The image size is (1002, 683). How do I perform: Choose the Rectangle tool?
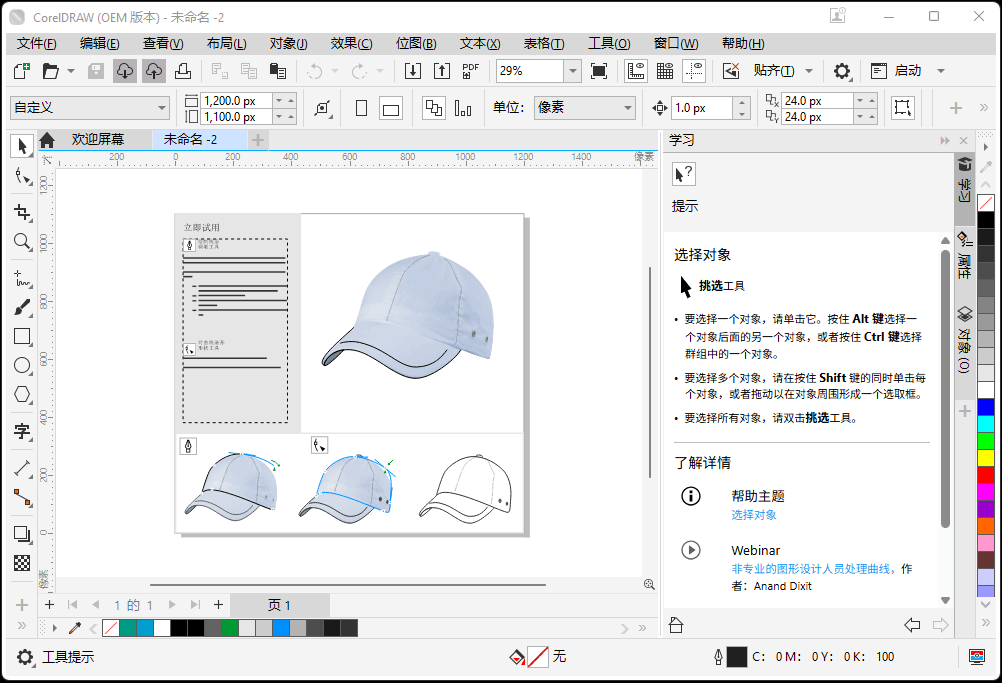pos(22,336)
